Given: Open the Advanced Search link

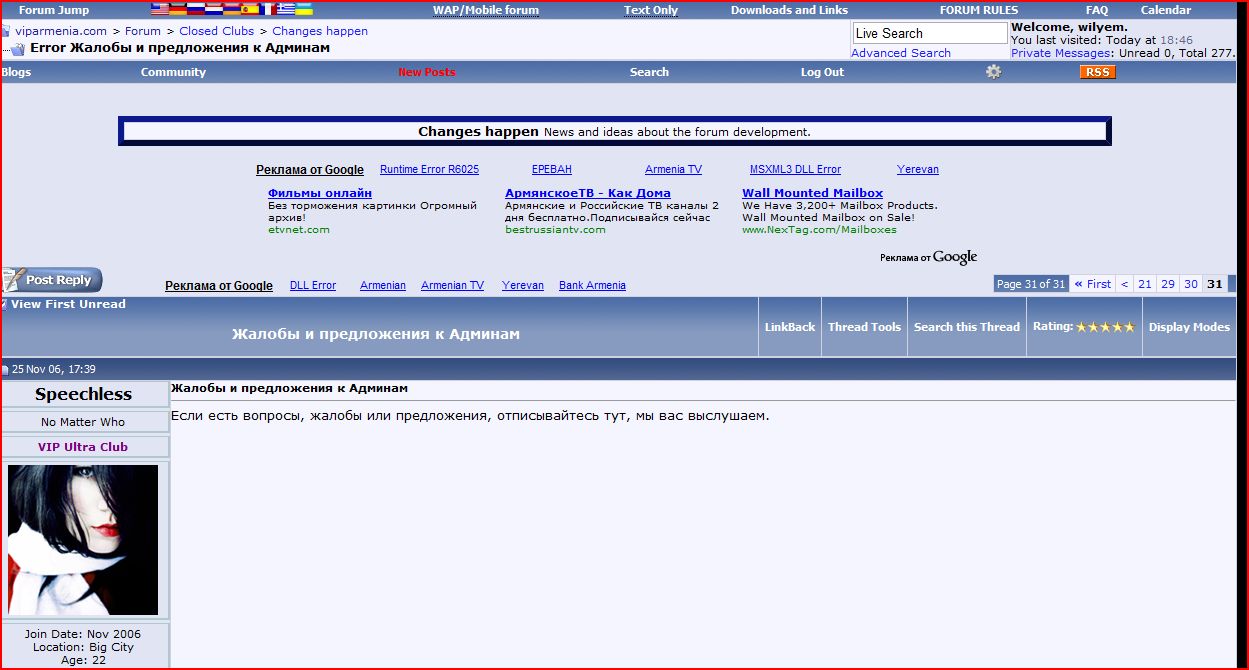Looking at the screenshot, I should (901, 53).
